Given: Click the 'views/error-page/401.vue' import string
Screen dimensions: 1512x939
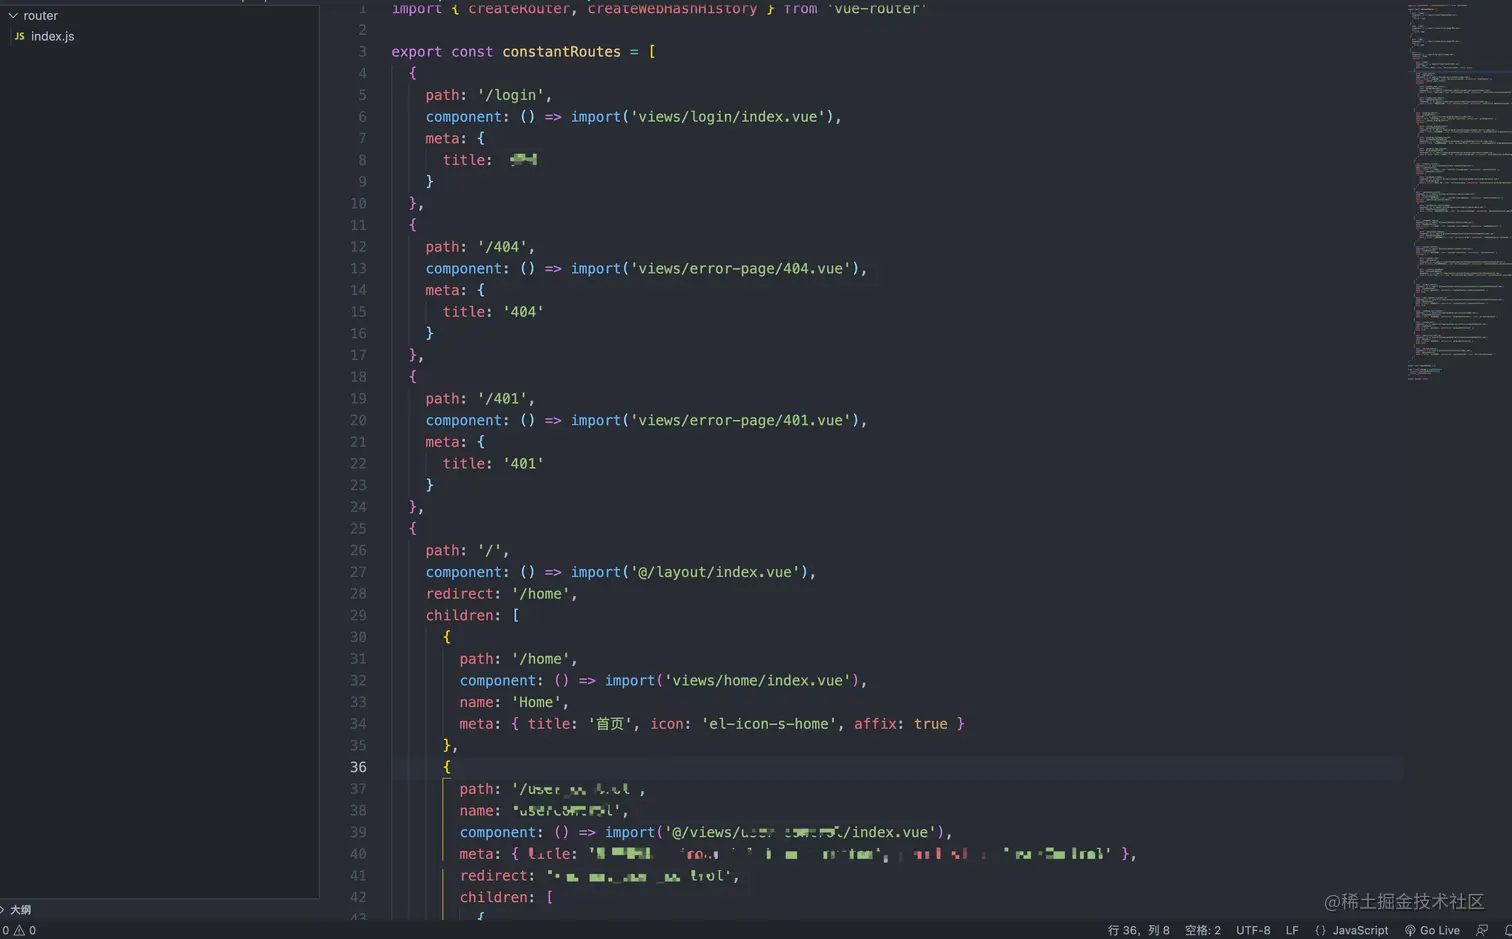Looking at the screenshot, I should 741,421.
